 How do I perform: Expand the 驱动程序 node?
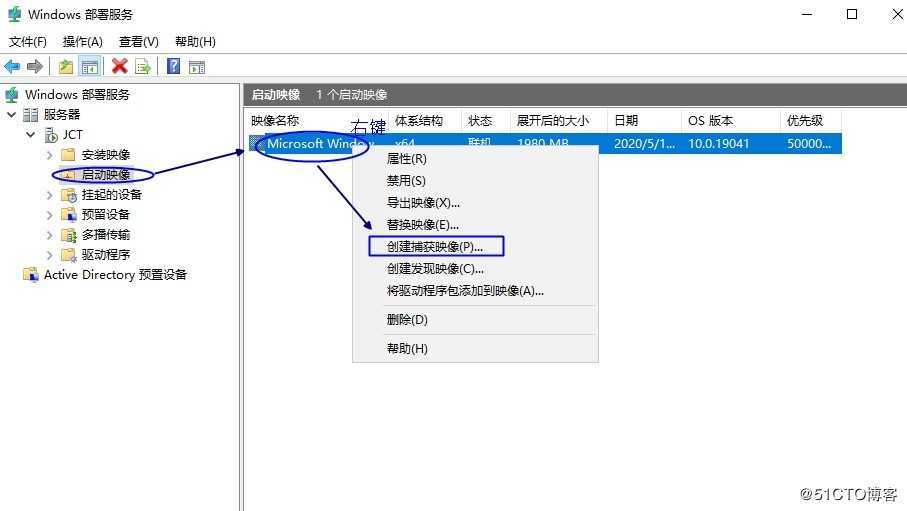pyautogui.click(x=50, y=255)
